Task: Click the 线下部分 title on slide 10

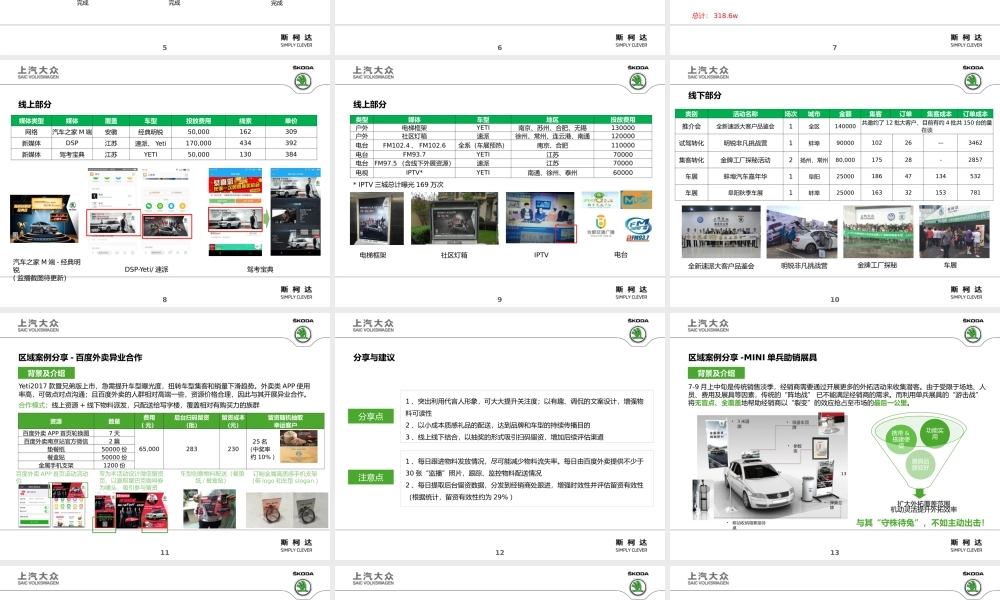Action: pos(704,96)
